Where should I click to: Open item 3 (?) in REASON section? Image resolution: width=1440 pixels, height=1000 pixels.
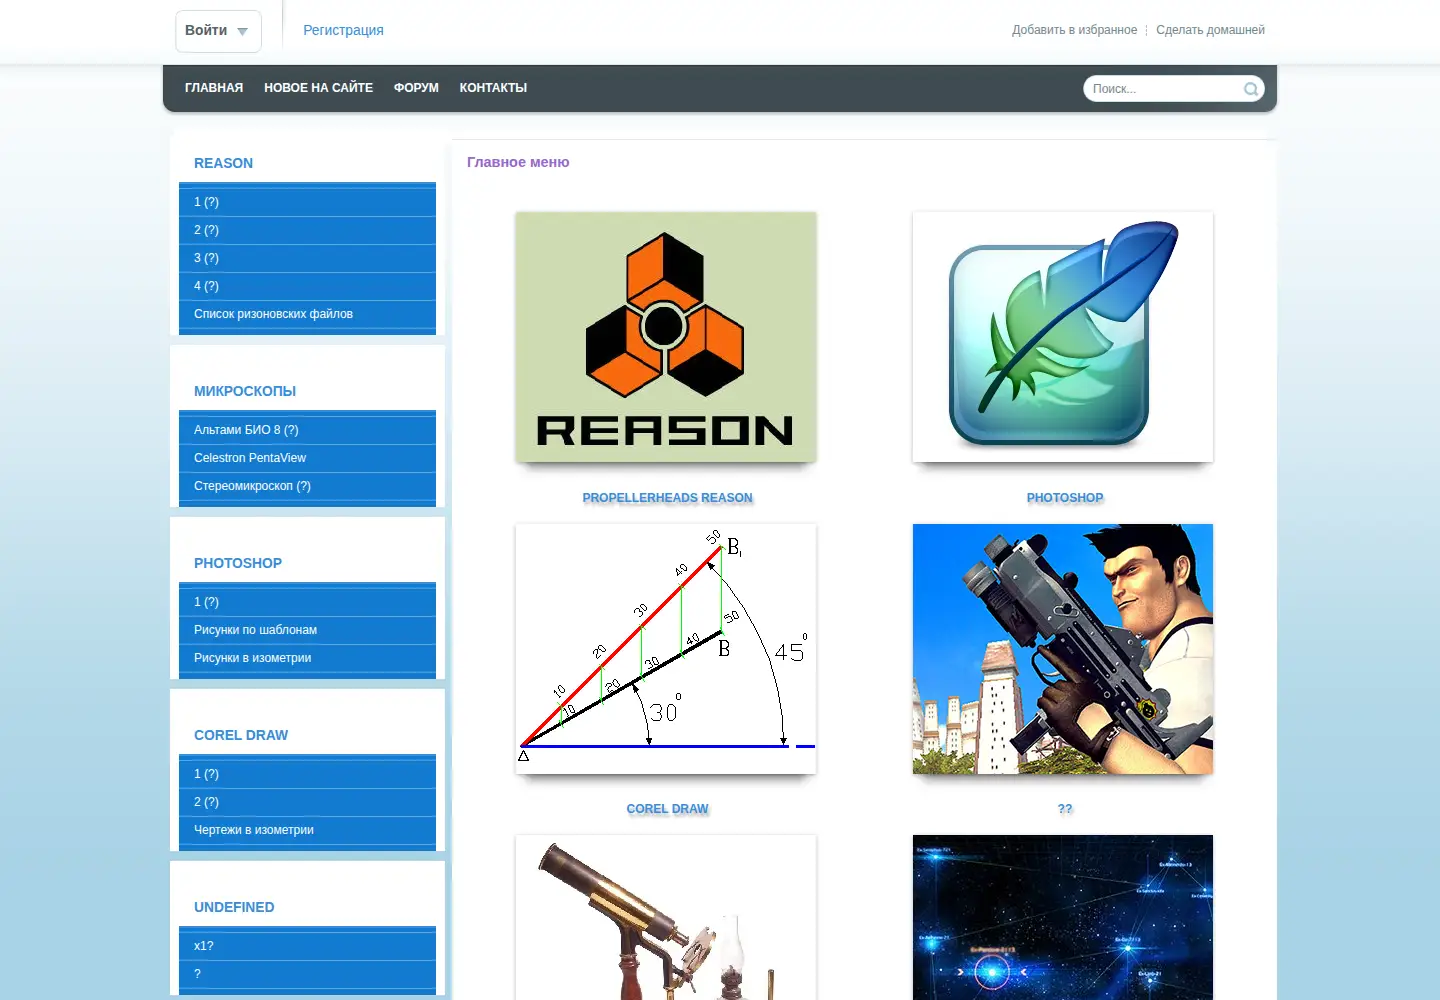[x=307, y=258]
